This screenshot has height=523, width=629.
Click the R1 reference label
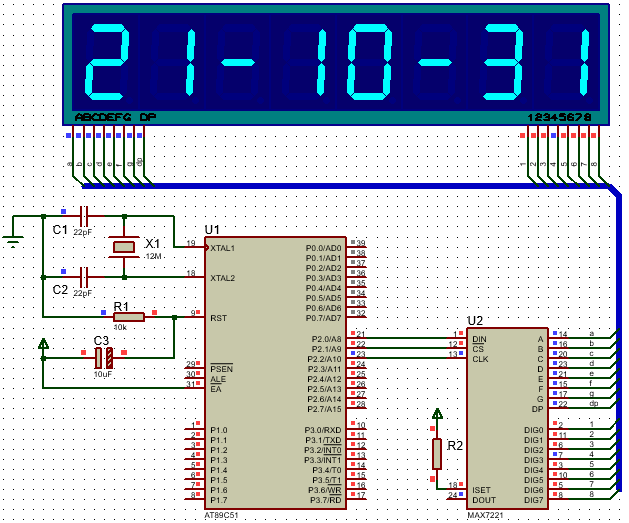click(x=121, y=306)
